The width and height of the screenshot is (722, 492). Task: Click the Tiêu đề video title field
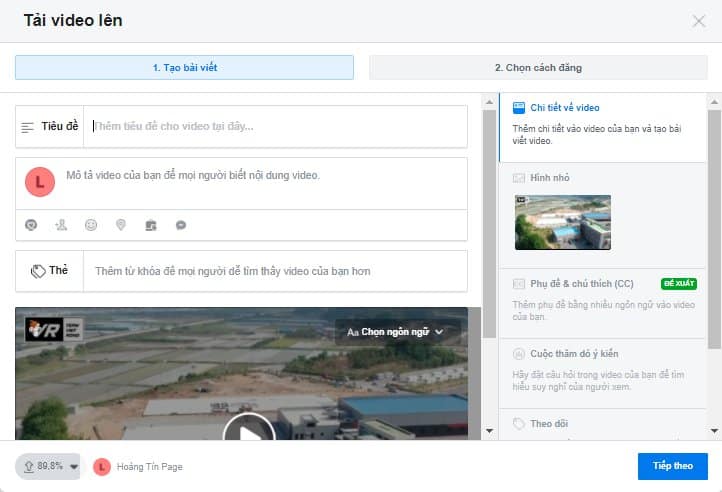click(x=274, y=127)
